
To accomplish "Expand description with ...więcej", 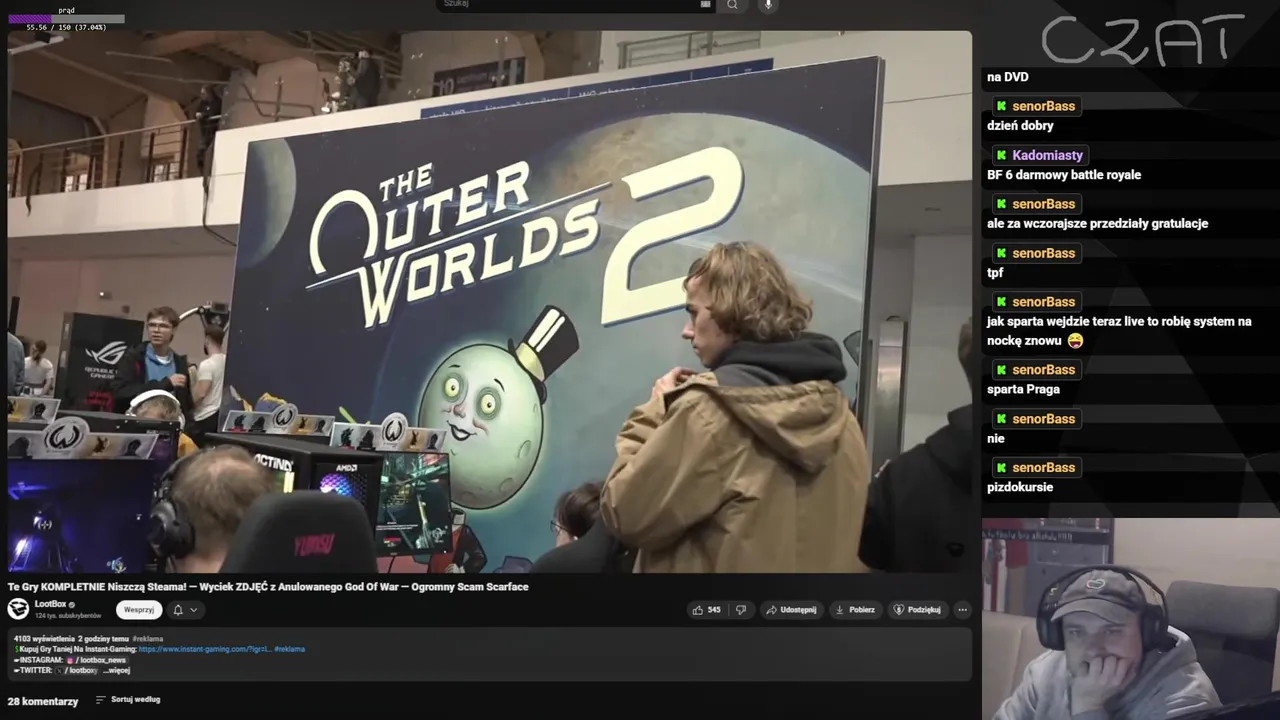I will click(x=117, y=670).
